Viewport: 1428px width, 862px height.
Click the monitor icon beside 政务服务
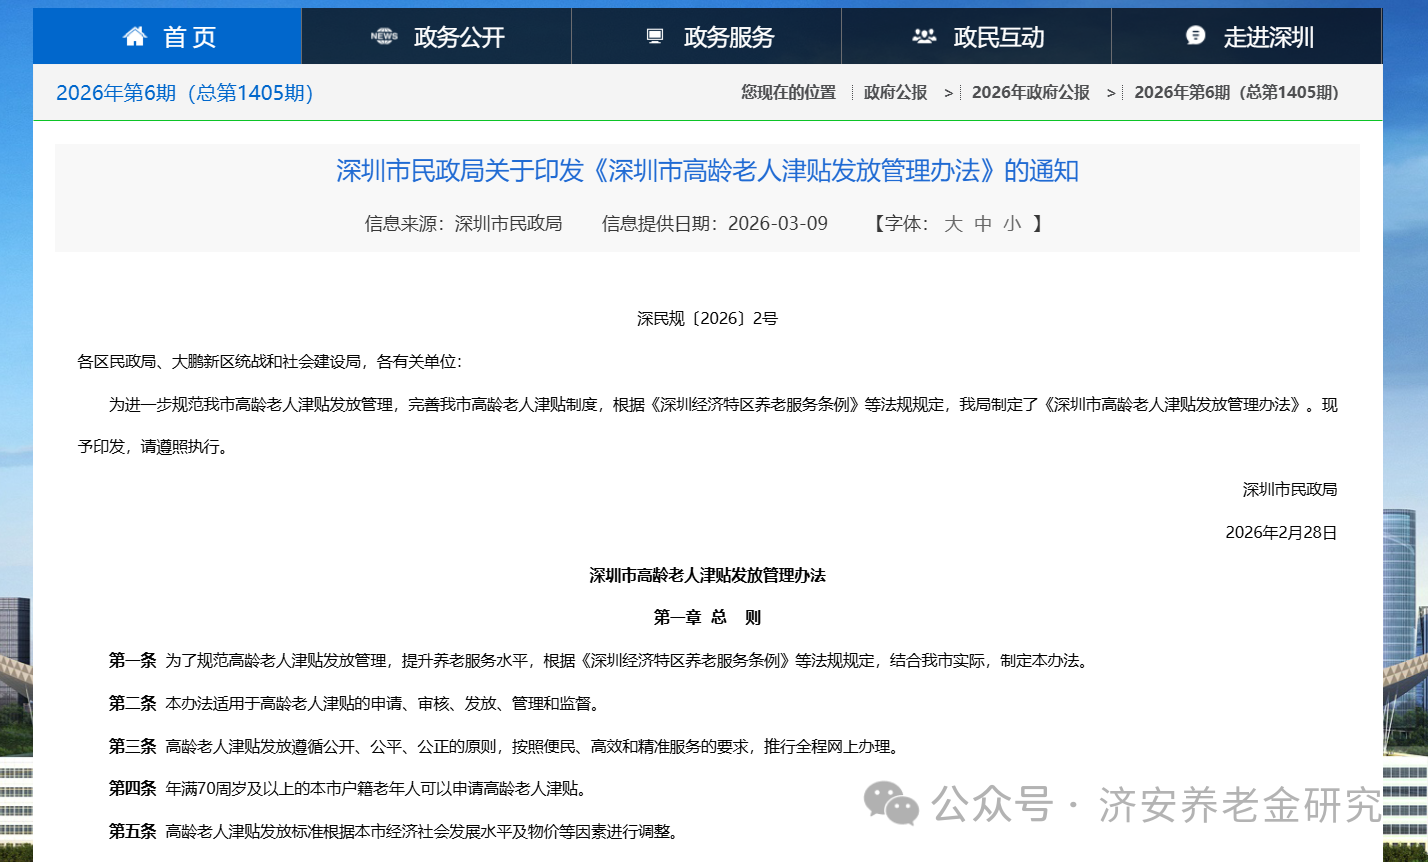click(655, 37)
